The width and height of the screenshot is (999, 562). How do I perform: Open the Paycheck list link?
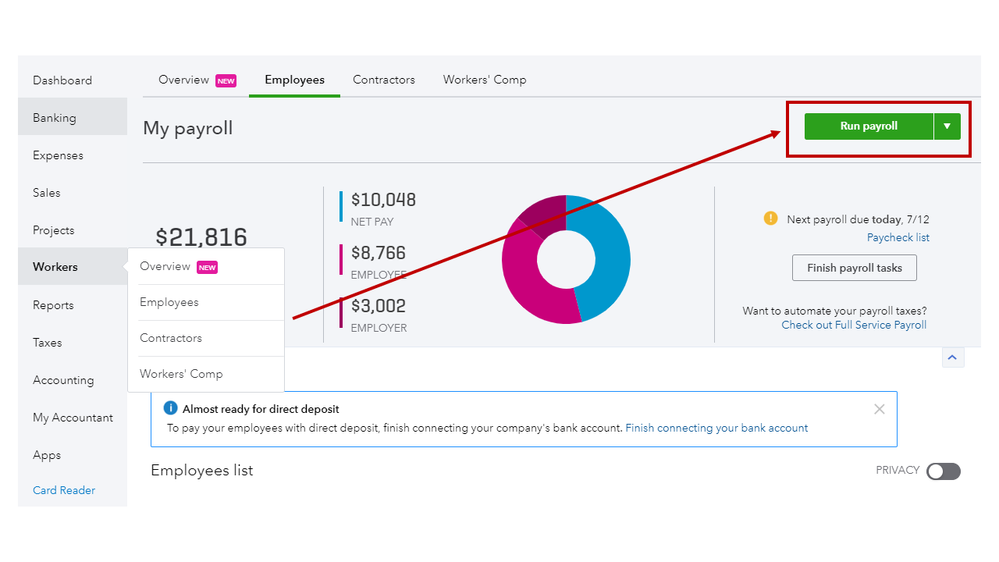[898, 238]
